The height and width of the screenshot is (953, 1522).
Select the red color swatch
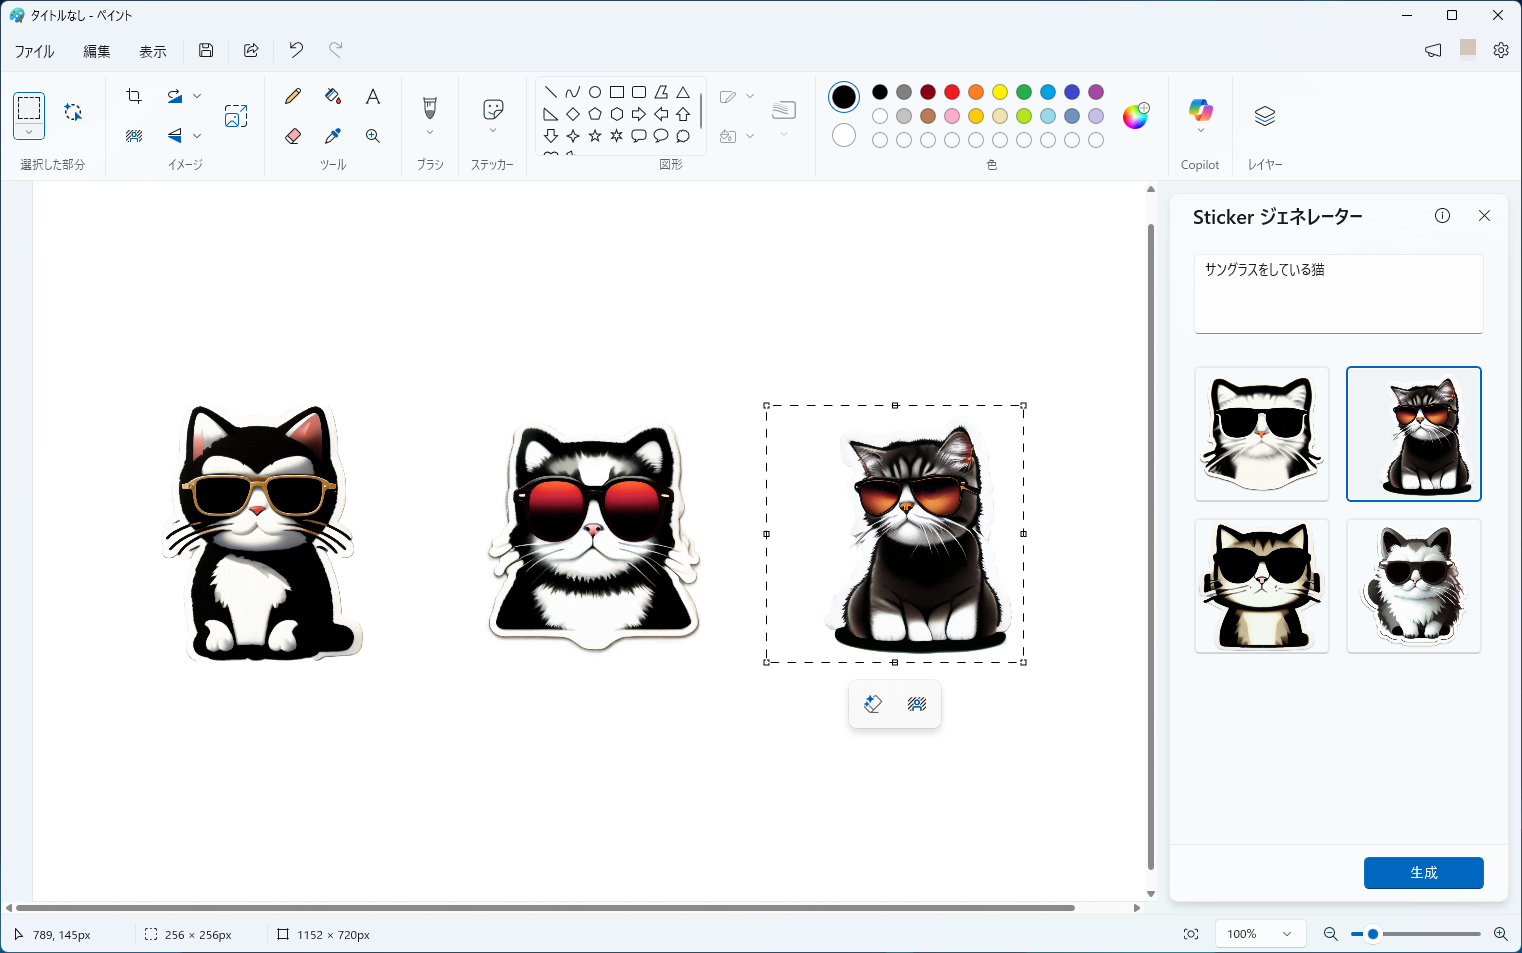pyautogui.click(x=951, y=91)
